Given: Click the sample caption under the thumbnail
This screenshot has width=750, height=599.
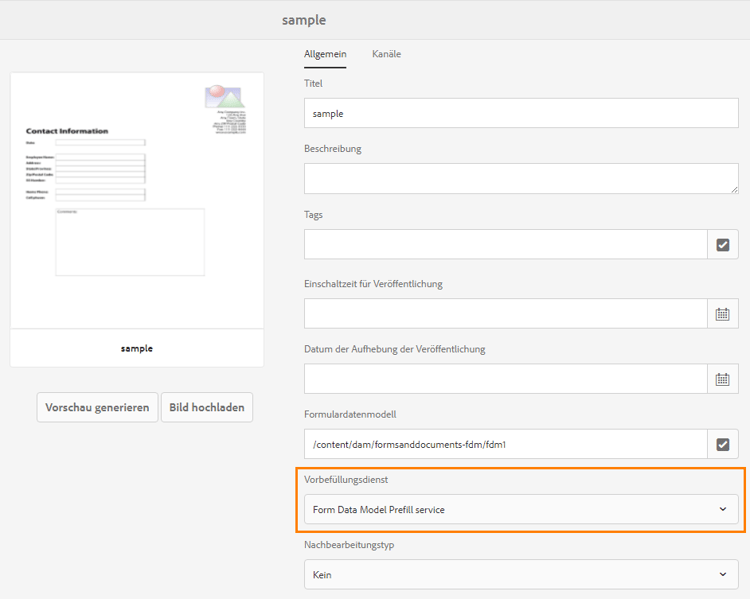Looking at the screenshot, I should 137,348.
